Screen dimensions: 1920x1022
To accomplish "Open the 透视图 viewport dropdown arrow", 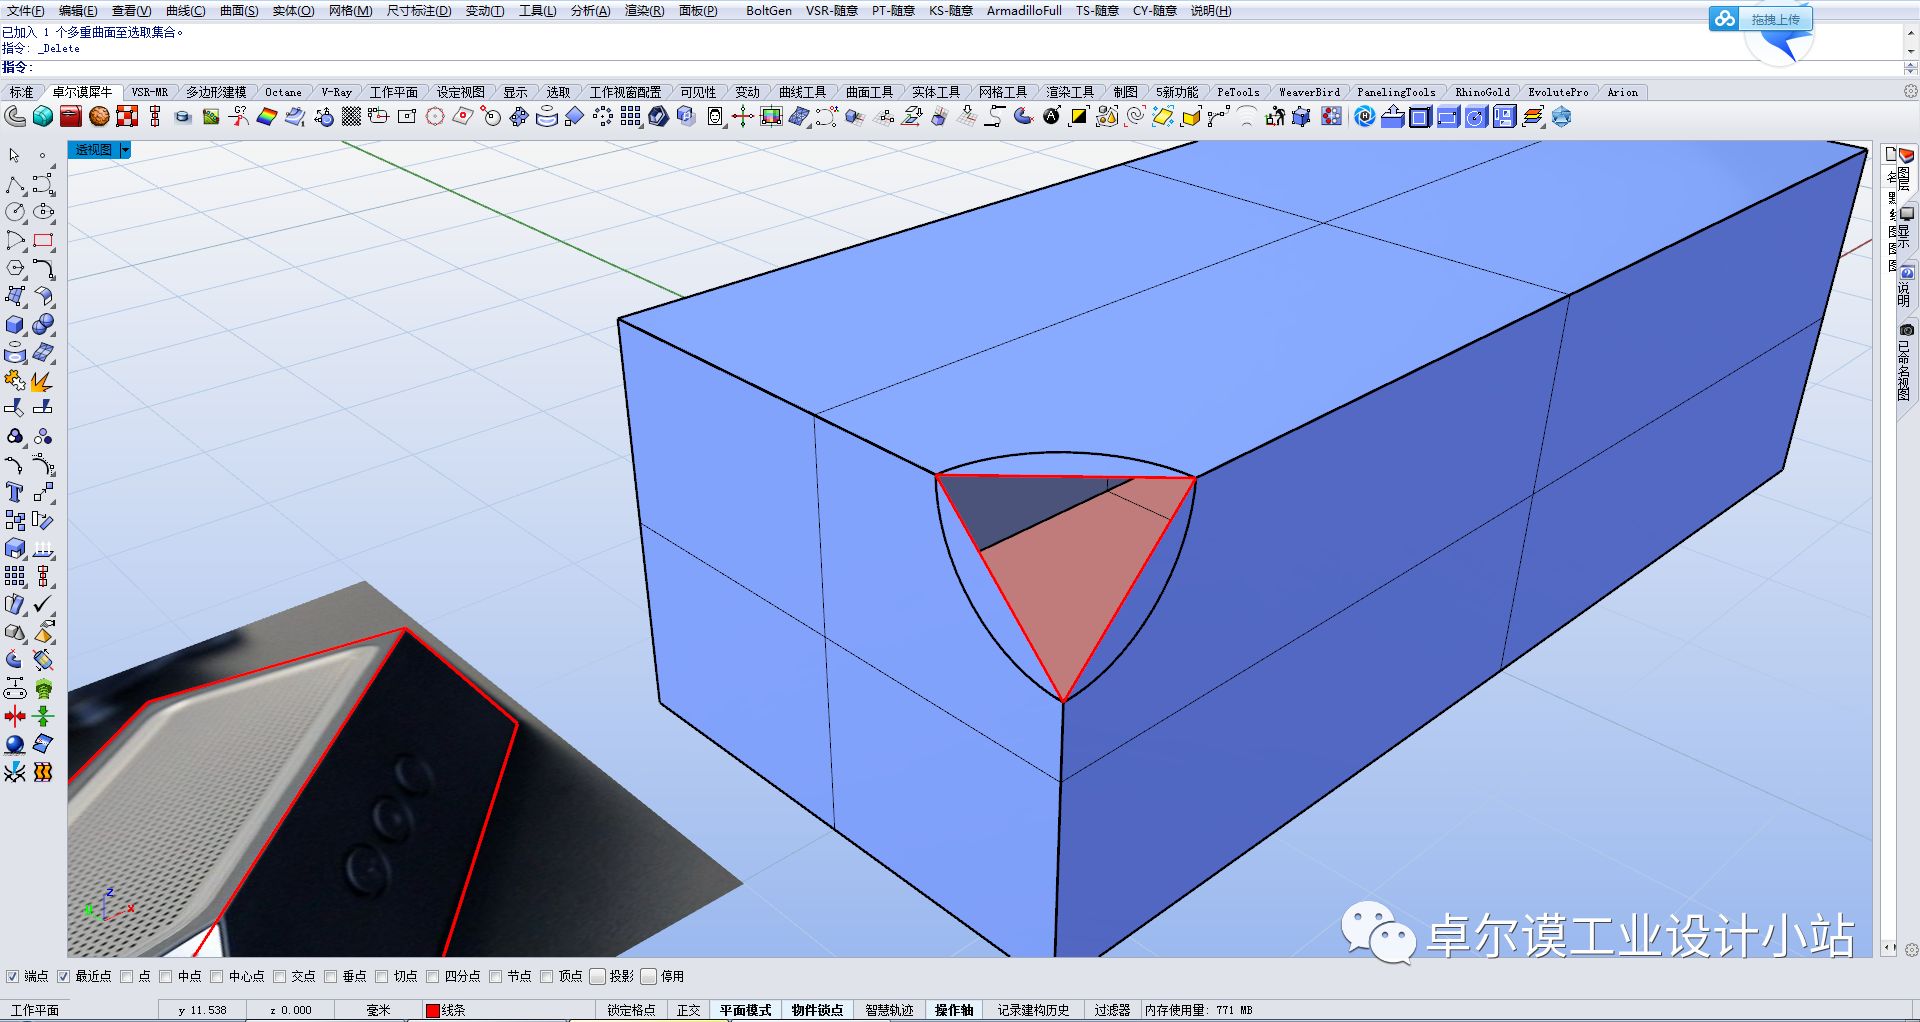I will click(x=125, y=150).
